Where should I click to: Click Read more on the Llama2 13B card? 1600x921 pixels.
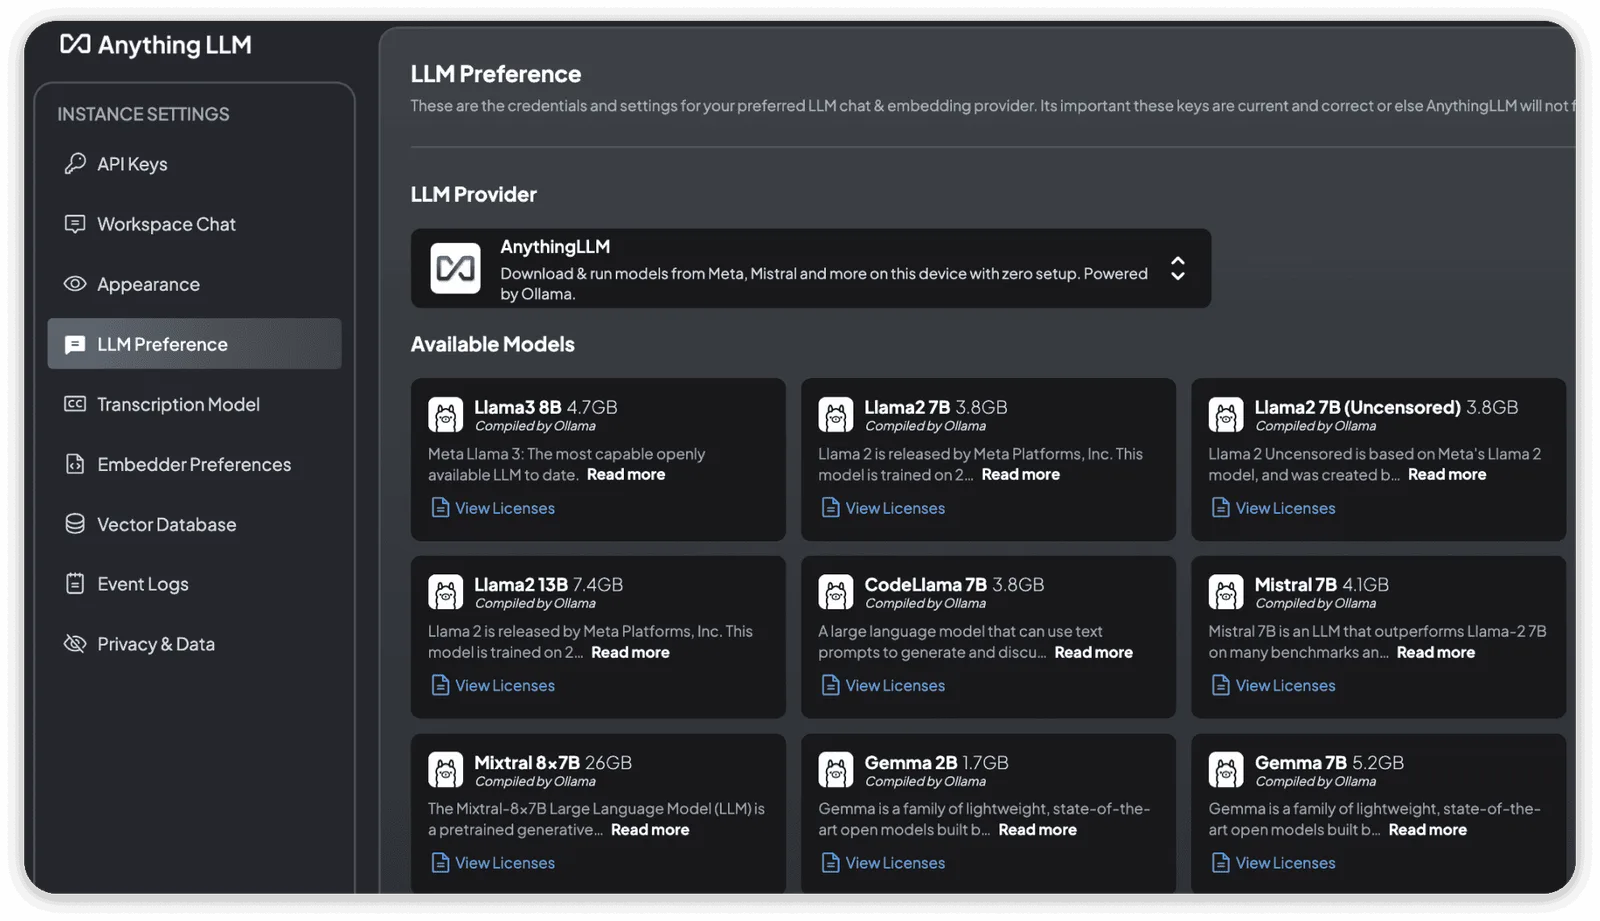(630, 652)
